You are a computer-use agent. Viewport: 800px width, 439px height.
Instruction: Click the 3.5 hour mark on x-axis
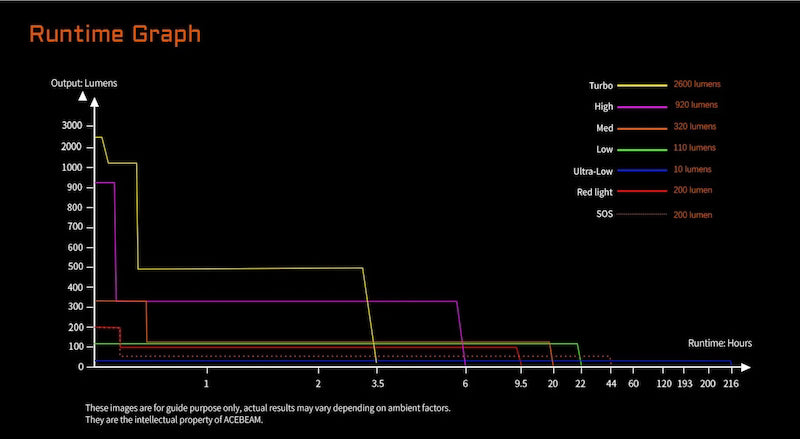pyautogui.click(x=377, y=384)
